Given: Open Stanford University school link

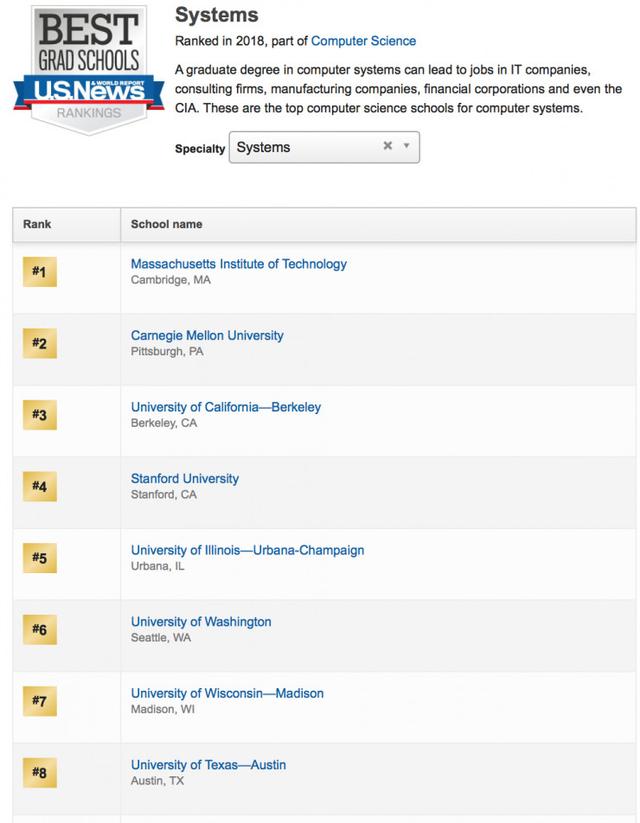Looking at the screenshot, I should [185, 479].
